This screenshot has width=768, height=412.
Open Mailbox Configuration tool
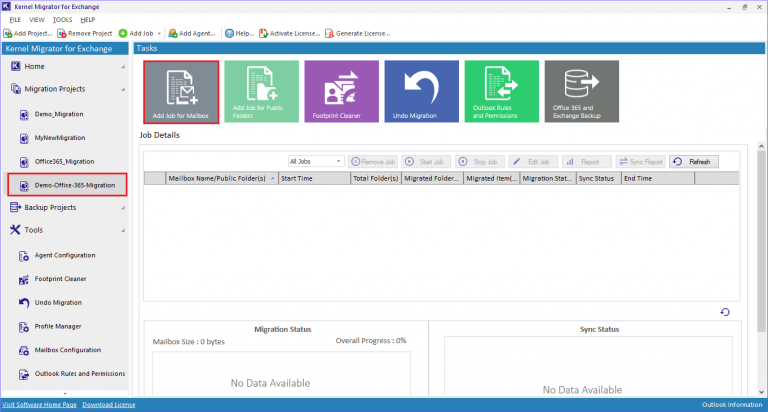[68, 350]
